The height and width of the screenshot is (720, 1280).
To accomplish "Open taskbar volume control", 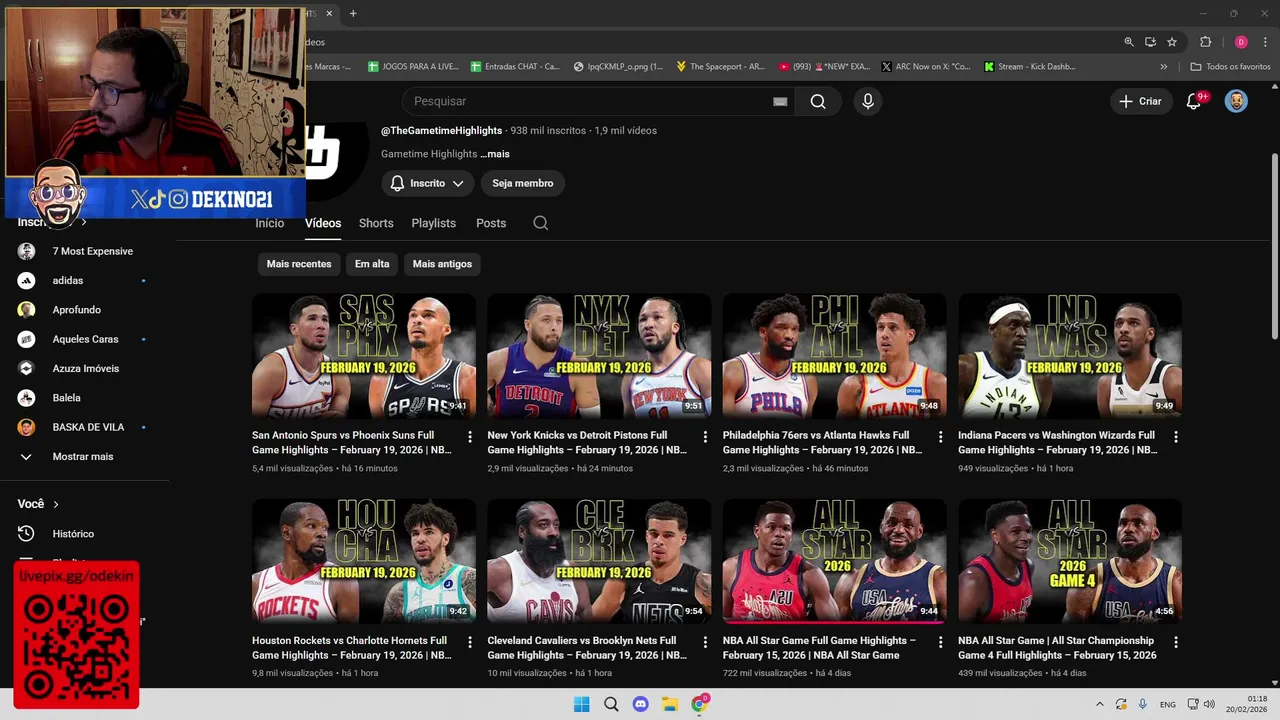I will tap(1209, 704).
